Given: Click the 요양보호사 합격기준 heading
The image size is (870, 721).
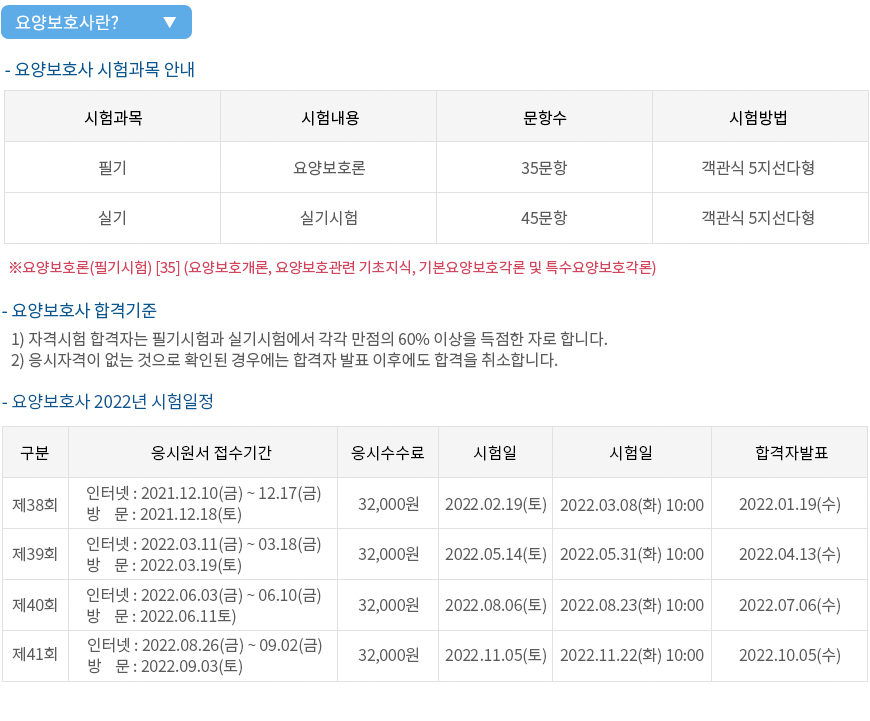Looking at the screenshot, I should [79, 310].
